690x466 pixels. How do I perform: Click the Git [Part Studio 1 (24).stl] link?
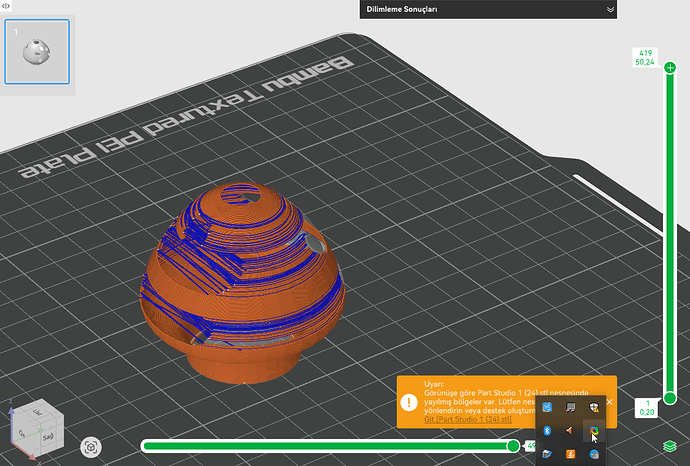pyautogui.click(x=468, y=419)
